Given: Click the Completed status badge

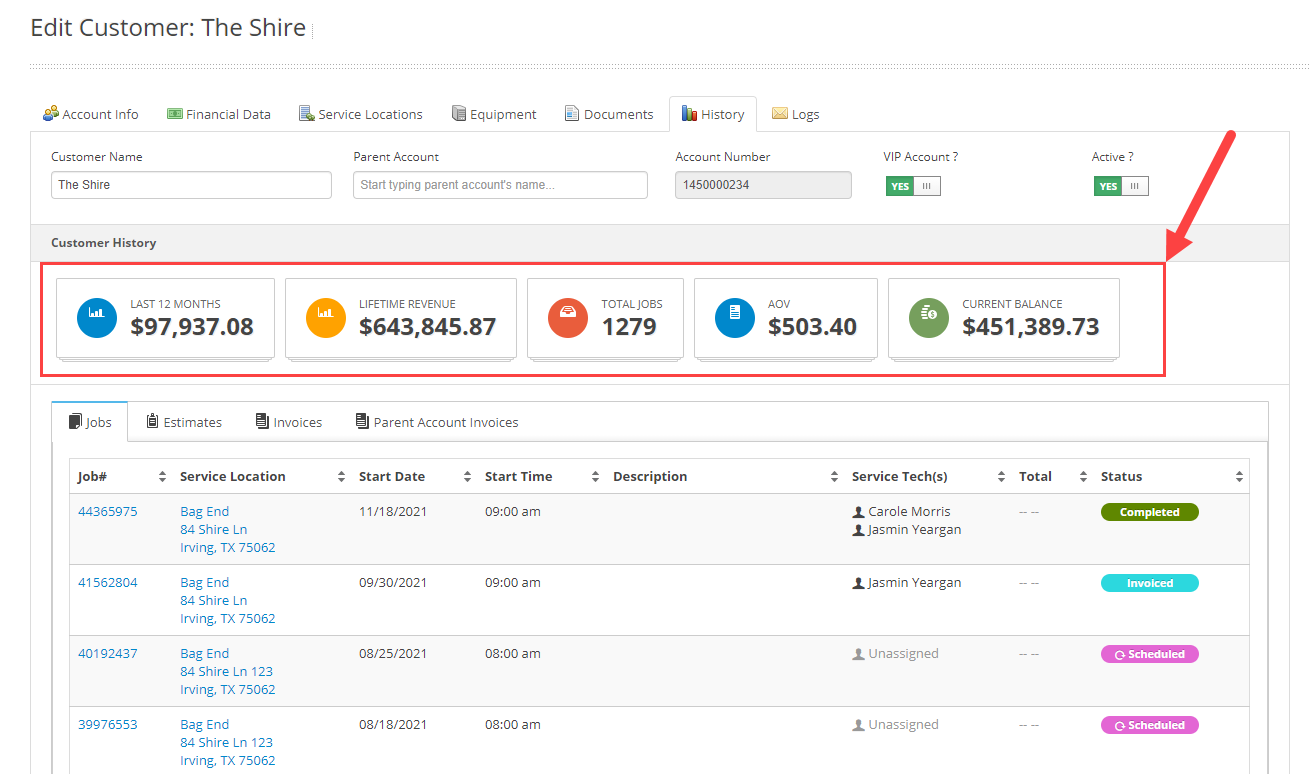Looking at the screenshot, I should click(1150, 512).
